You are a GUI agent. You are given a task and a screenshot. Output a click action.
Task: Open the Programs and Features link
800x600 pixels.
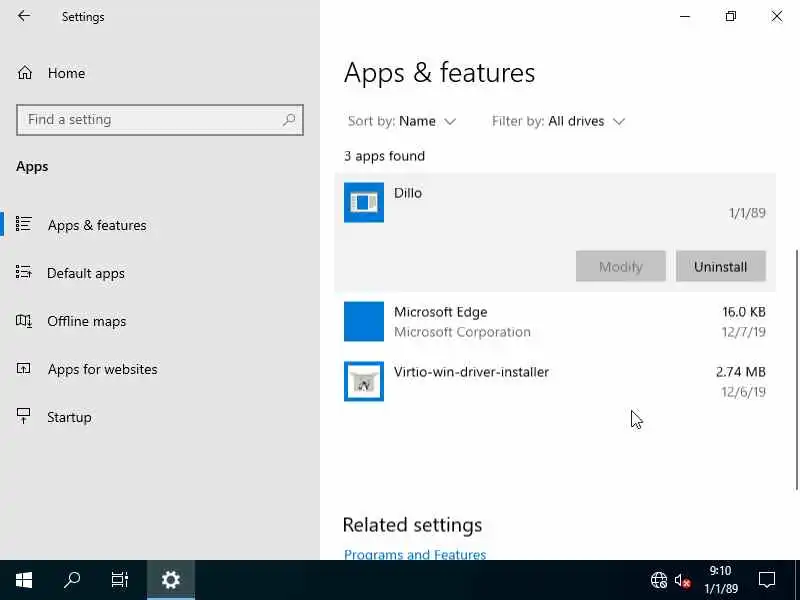point(415,554)
